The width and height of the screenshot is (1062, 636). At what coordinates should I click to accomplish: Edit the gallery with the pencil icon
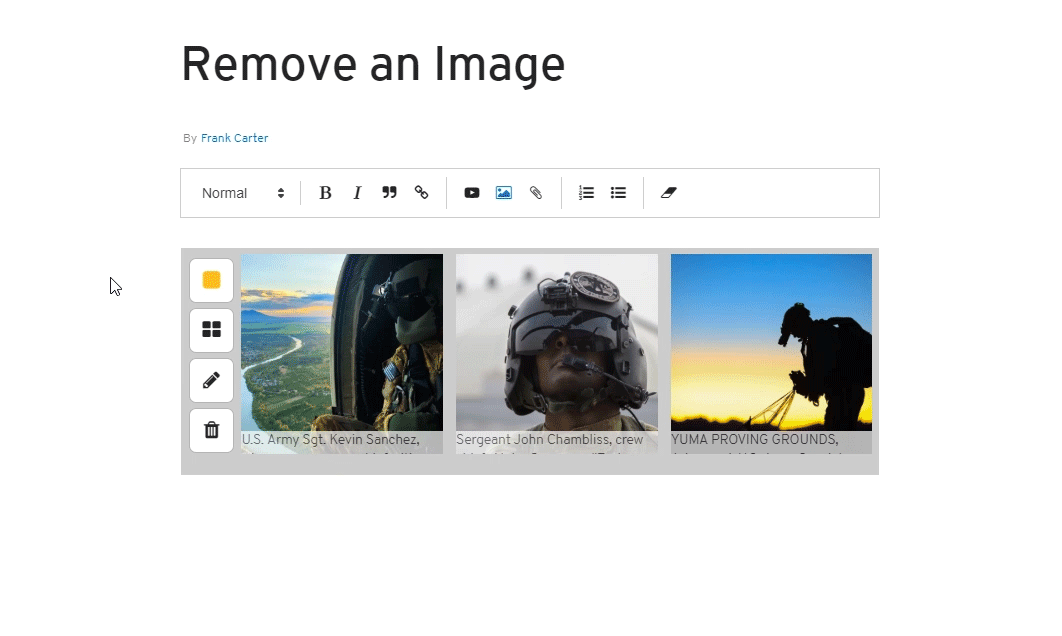[x=211, y=380]
